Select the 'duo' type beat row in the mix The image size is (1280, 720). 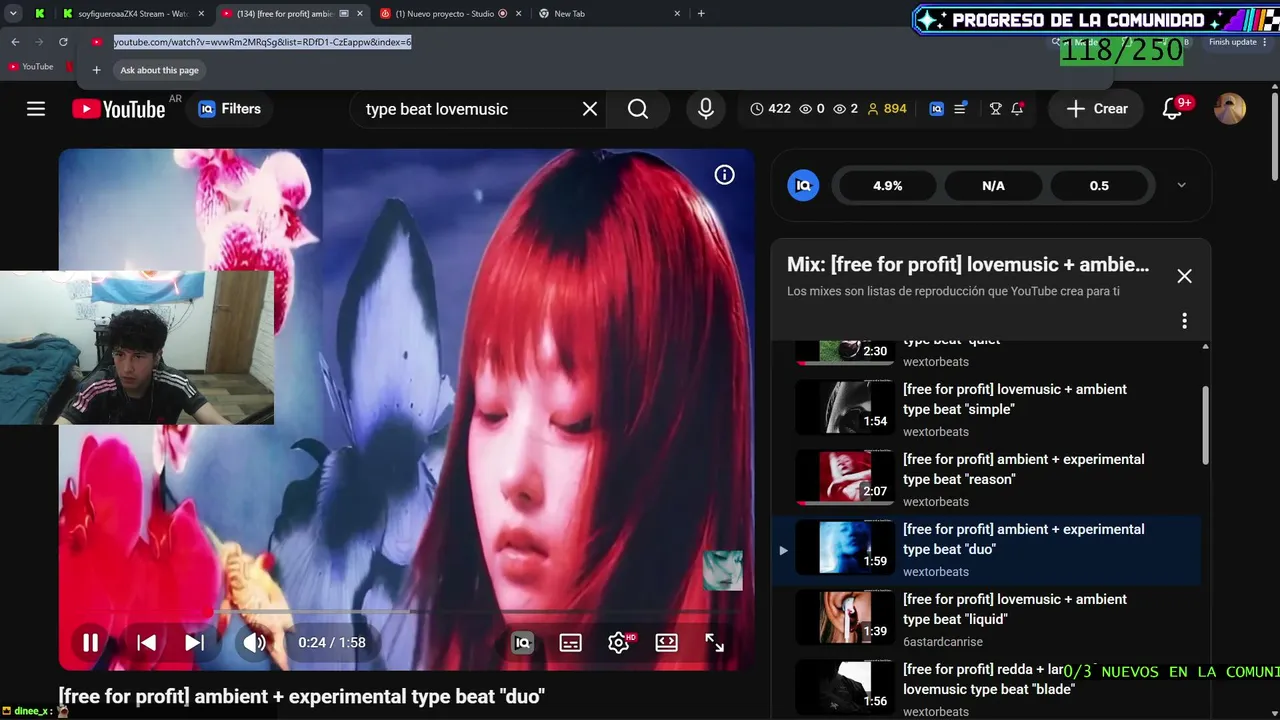pos(986,550)
